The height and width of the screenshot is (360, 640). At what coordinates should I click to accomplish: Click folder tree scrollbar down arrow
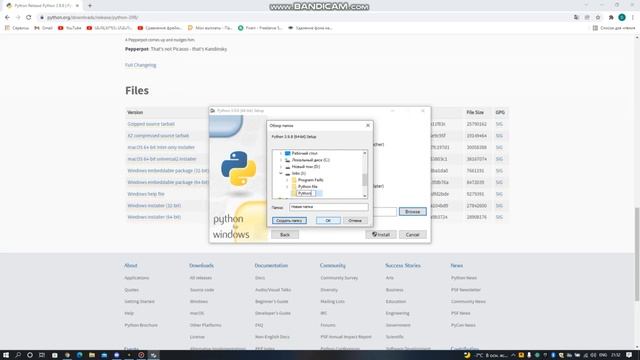coord(364,196)
